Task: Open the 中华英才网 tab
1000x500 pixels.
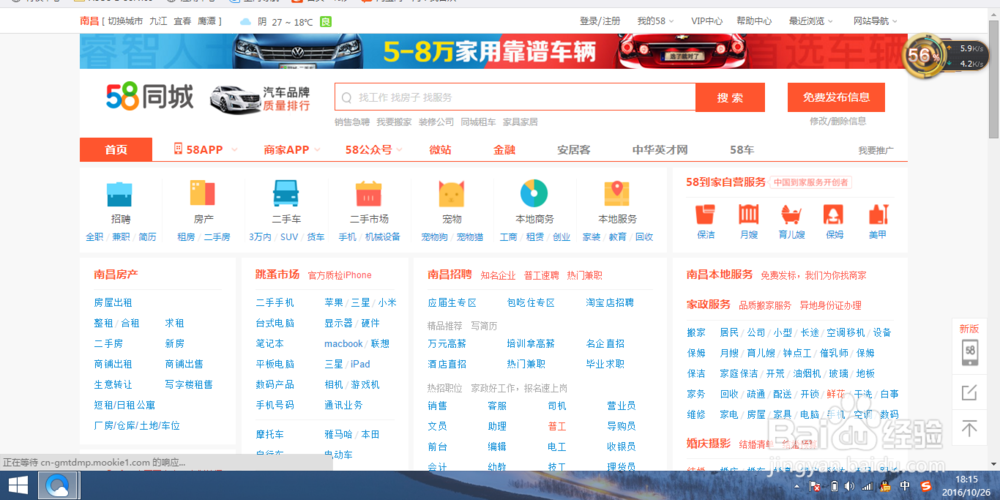Action: point(660,150)
